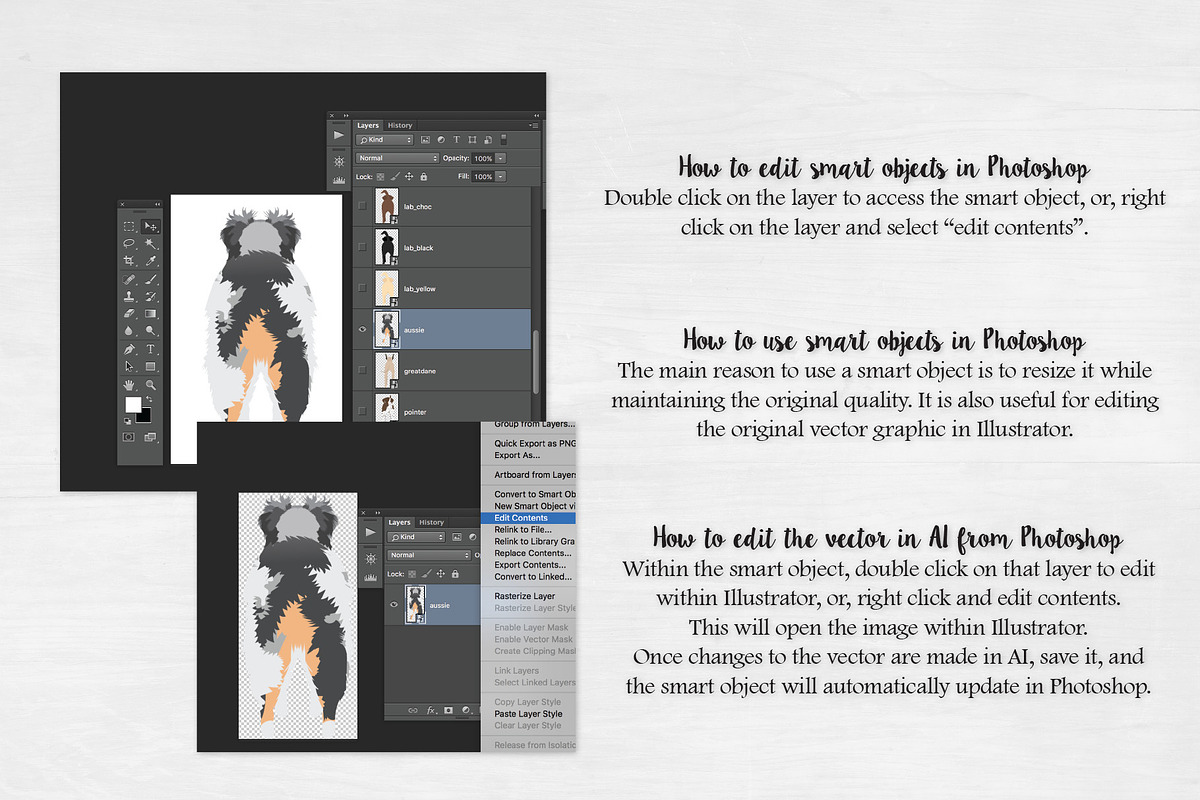Switch to History tab above lab_choc layer
The height and width of the screenshot is (800, 1200).
[x=400, y=126]
